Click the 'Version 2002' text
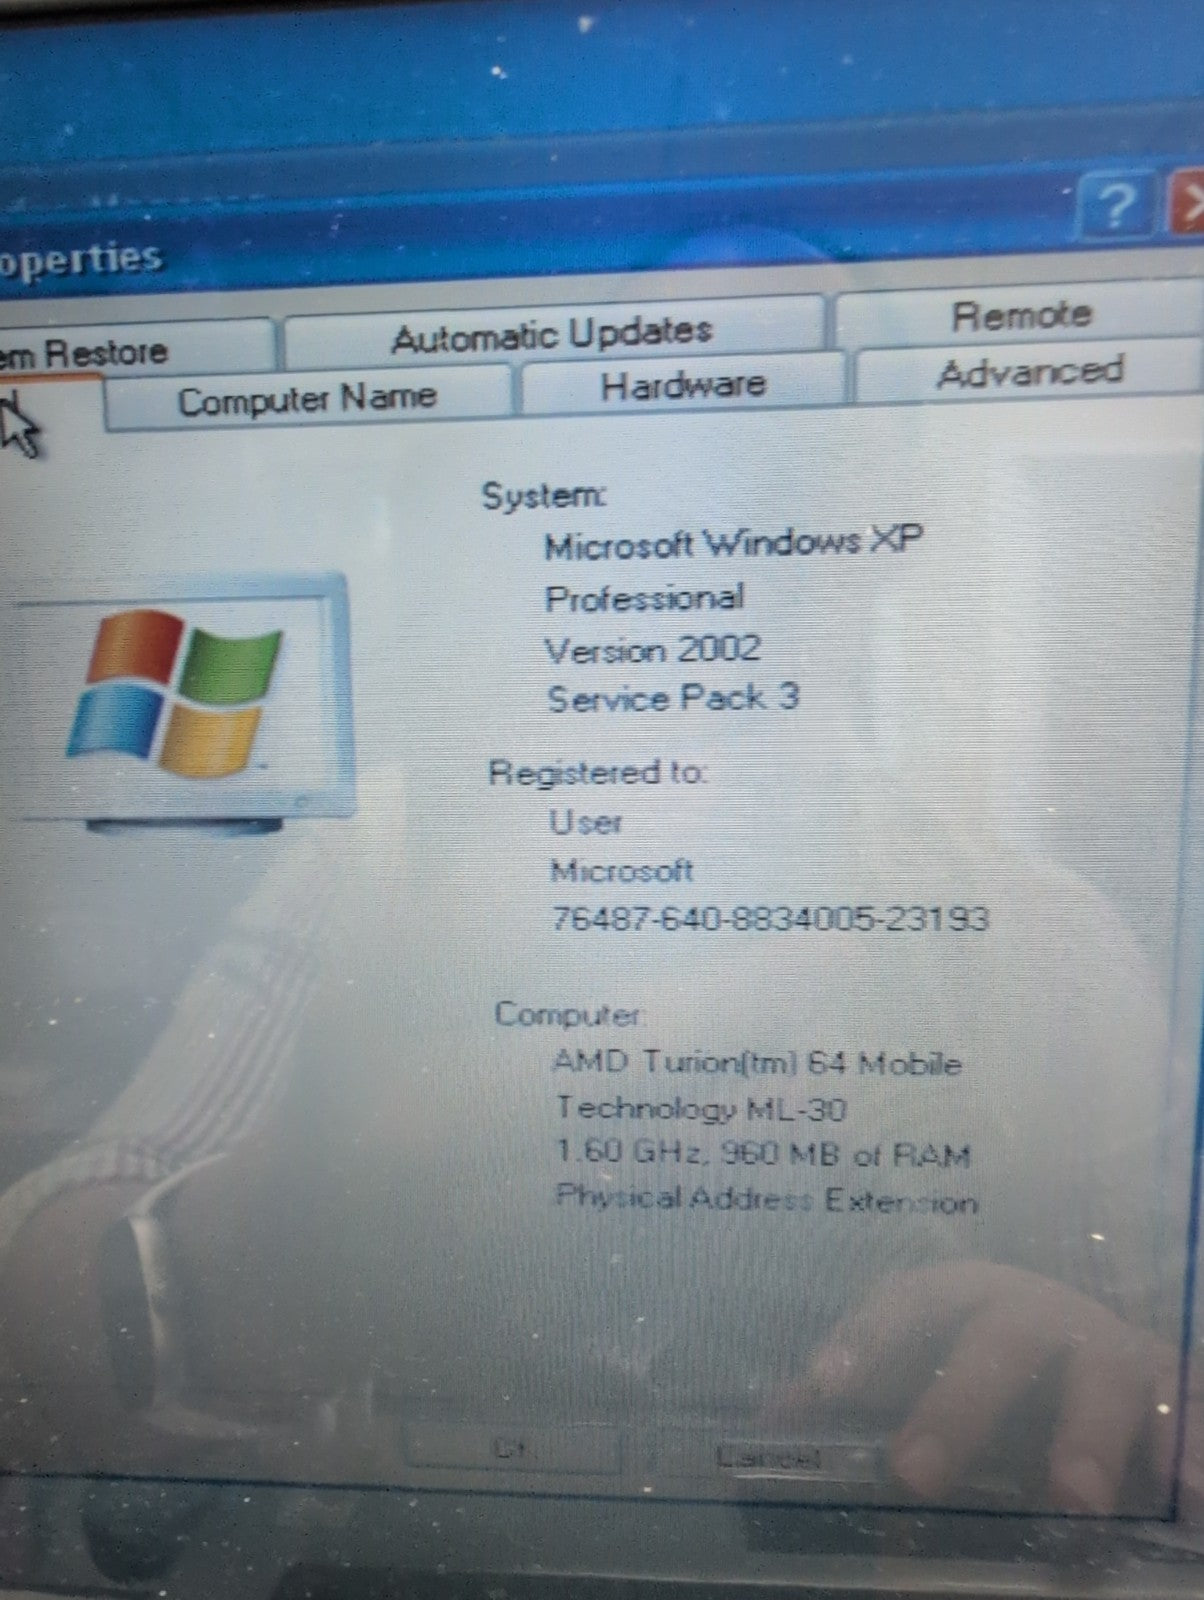This screenshot has width=1204, height=1600. click(x=653, y=650)
